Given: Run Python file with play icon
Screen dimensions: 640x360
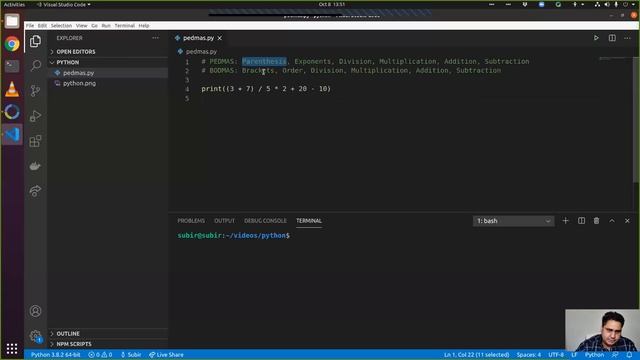Looking at the screenshot, I should pos(596,38).
